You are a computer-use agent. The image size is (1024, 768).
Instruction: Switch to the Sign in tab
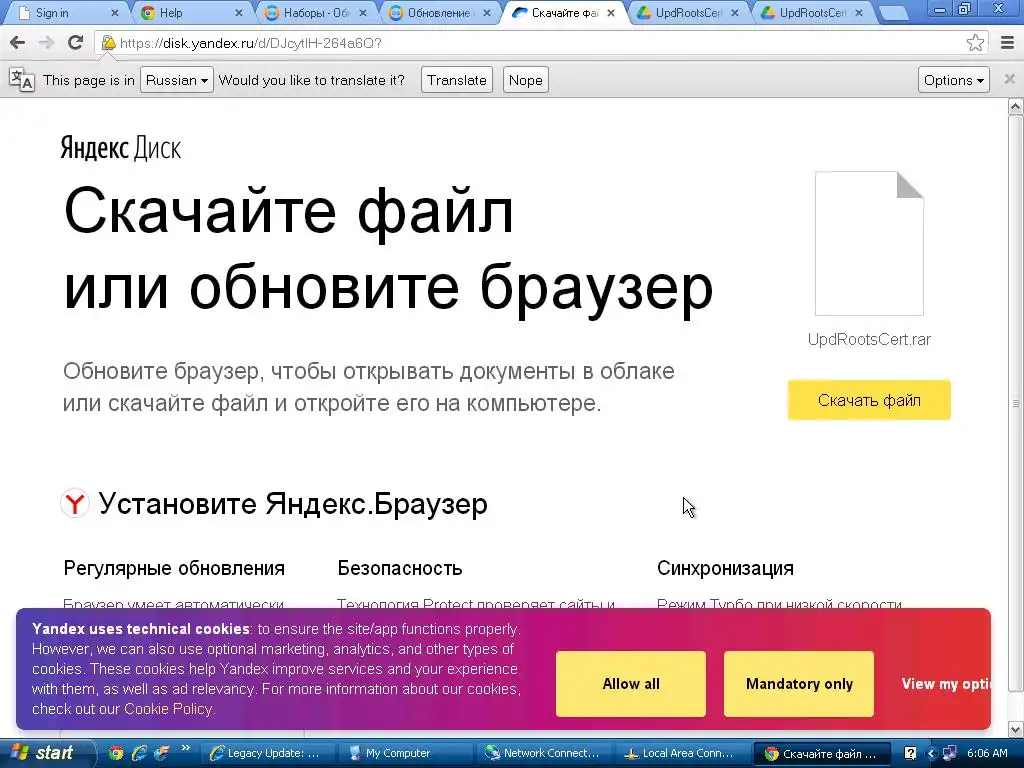coord(65,13)
